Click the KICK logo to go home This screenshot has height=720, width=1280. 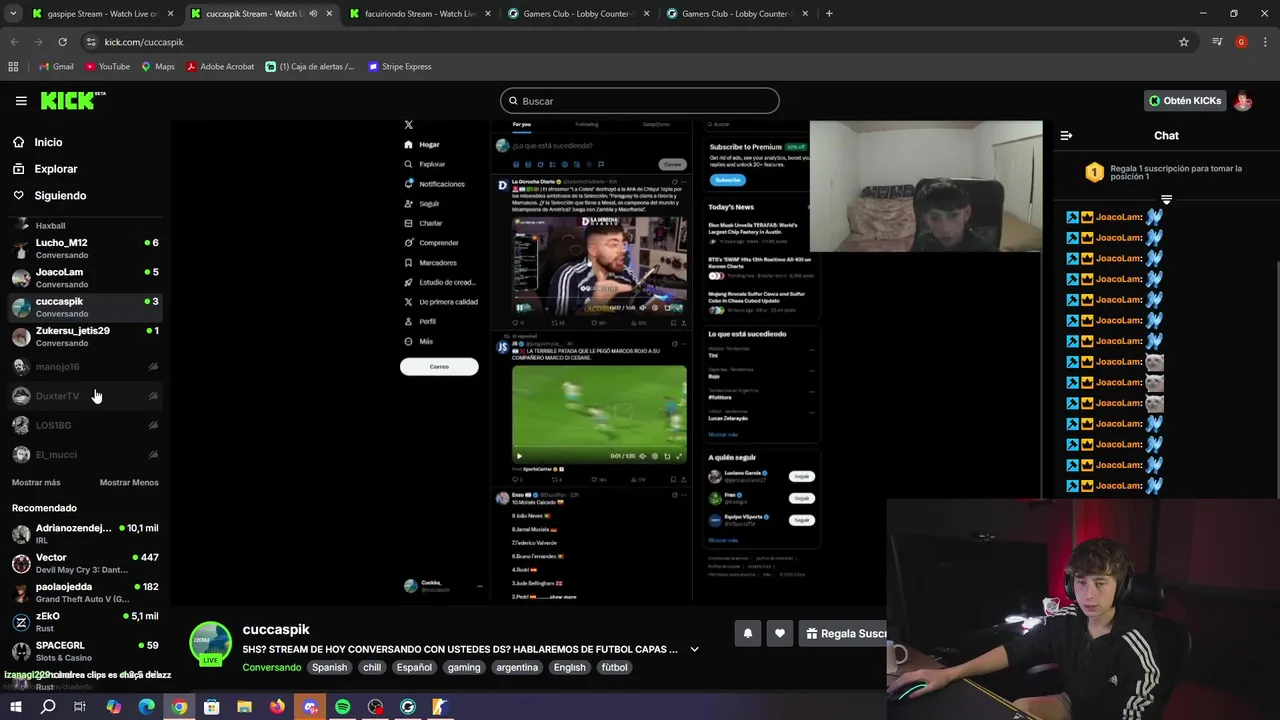click(x=72, y=100)
